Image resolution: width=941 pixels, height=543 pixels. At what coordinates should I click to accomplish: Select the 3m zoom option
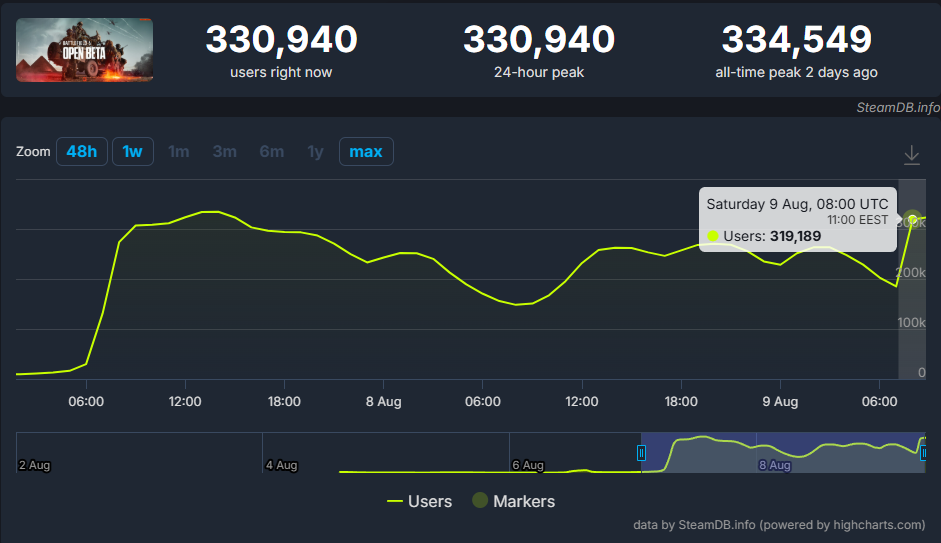[224, 151]
